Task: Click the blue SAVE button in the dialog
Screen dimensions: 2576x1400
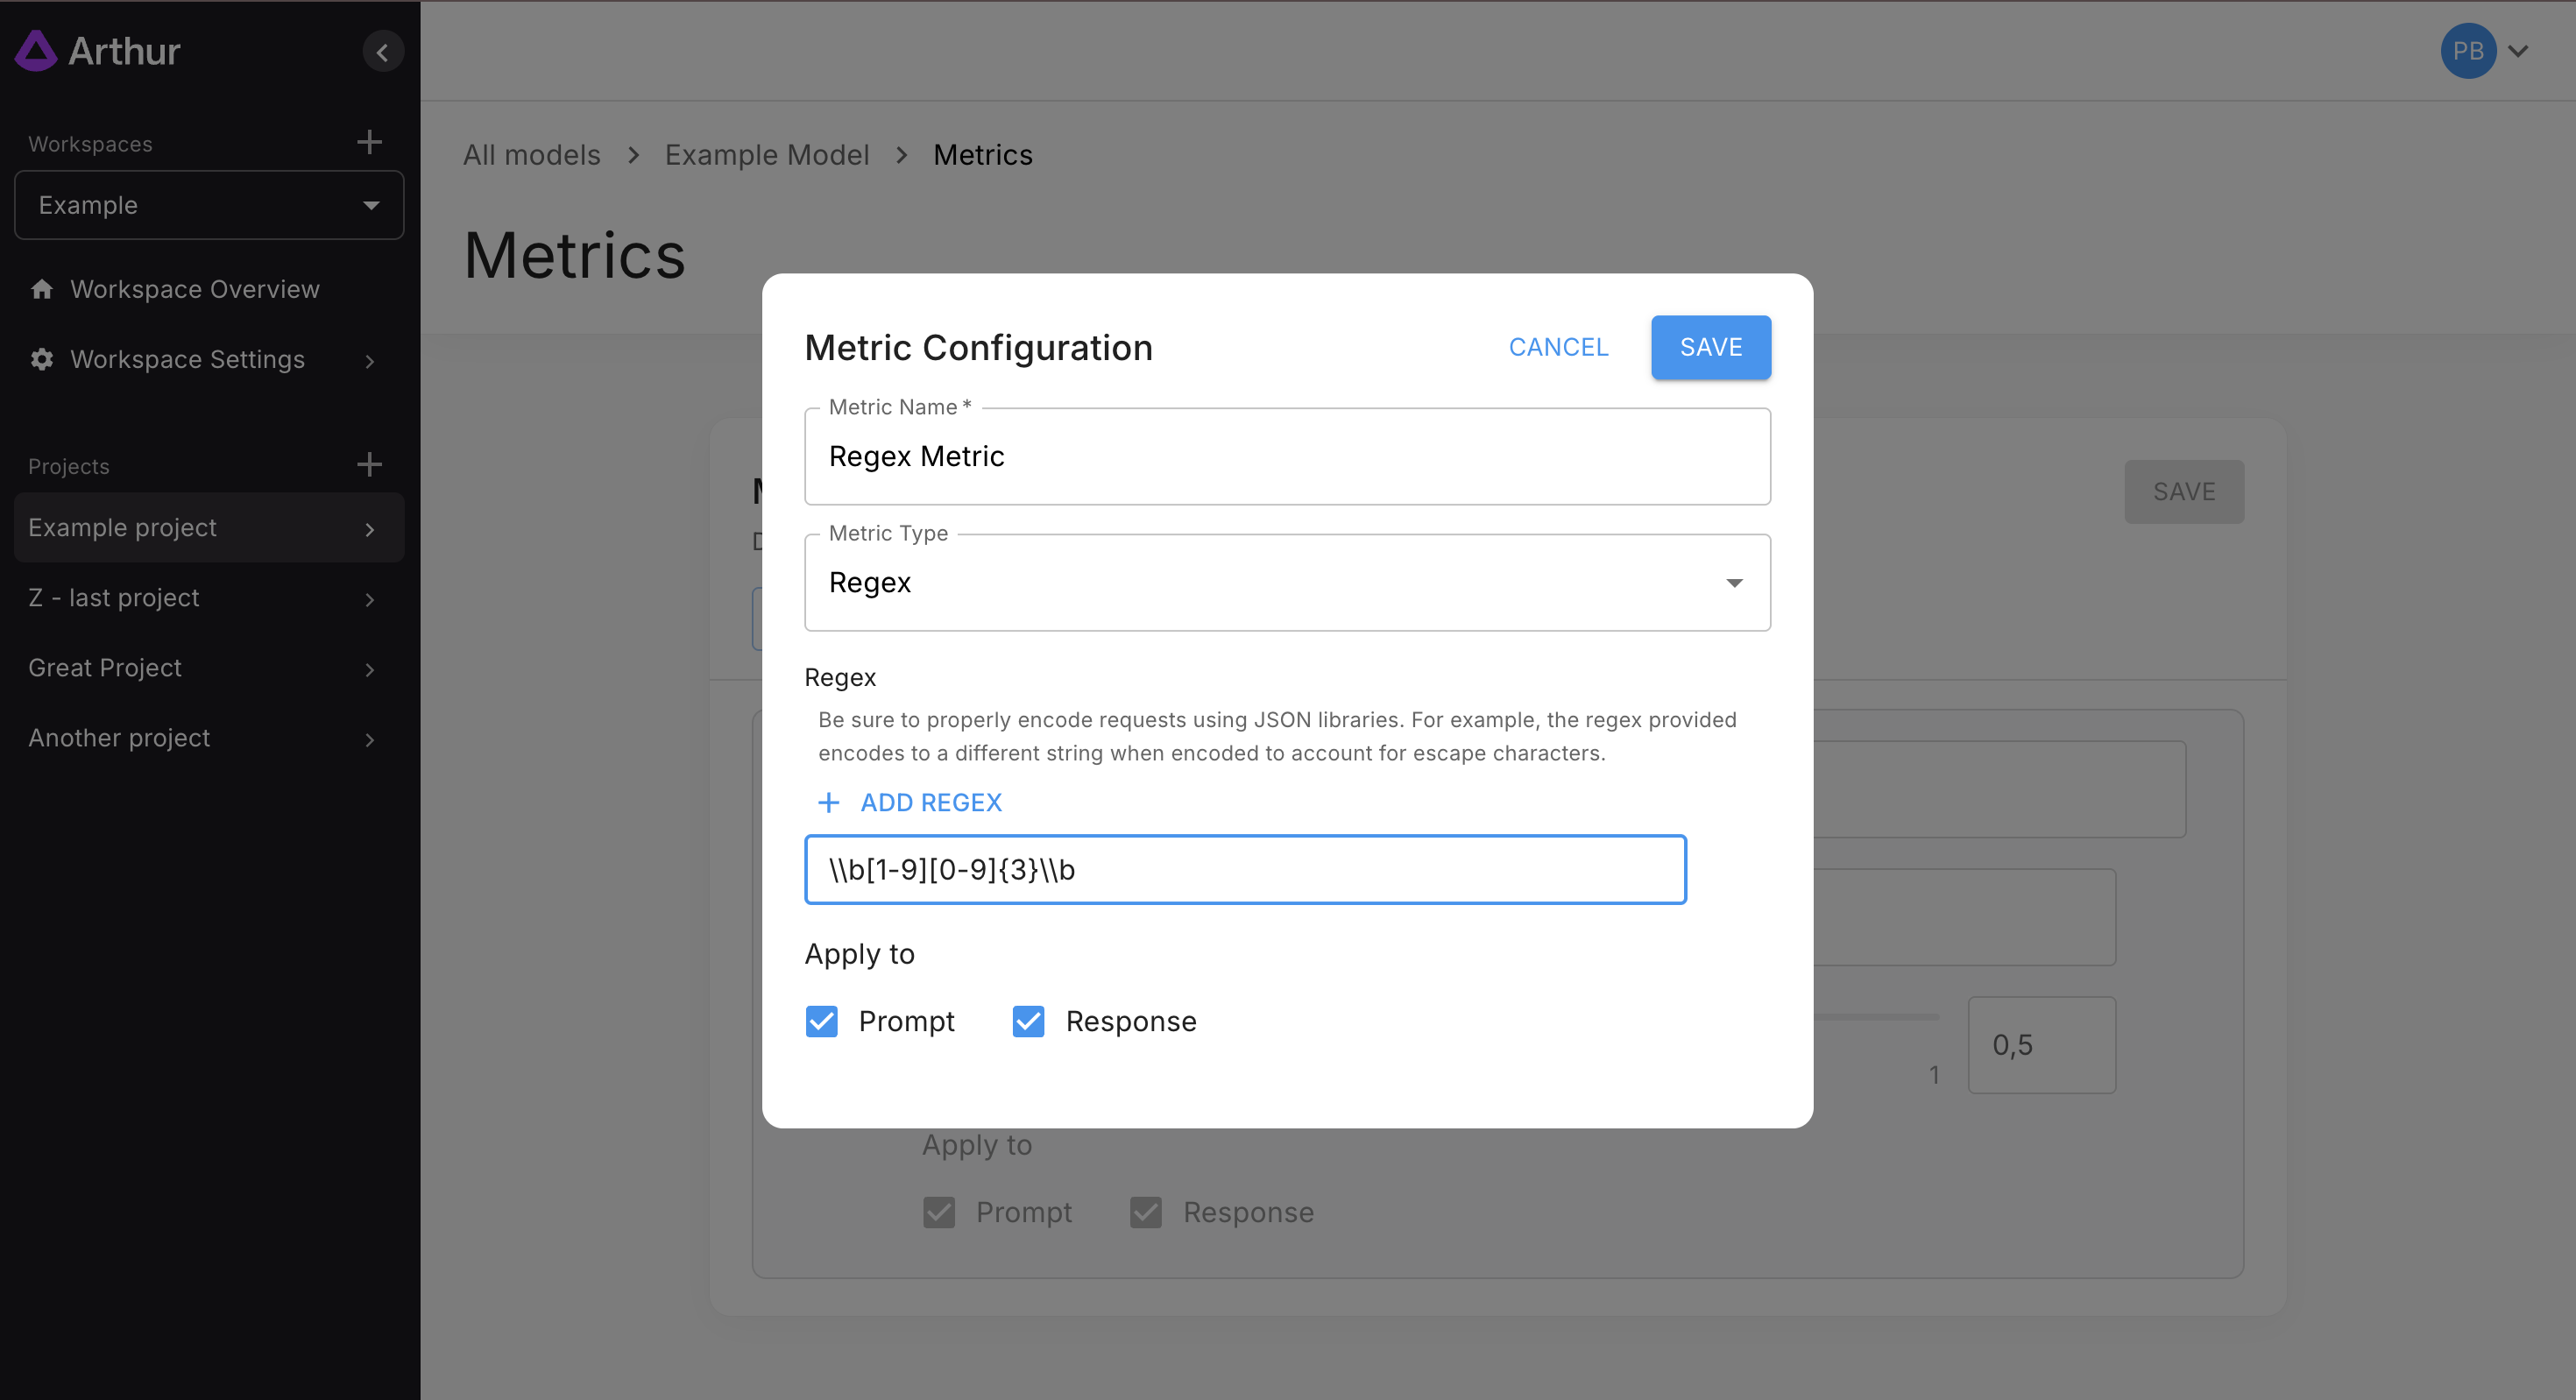Action: [1710, 347]
